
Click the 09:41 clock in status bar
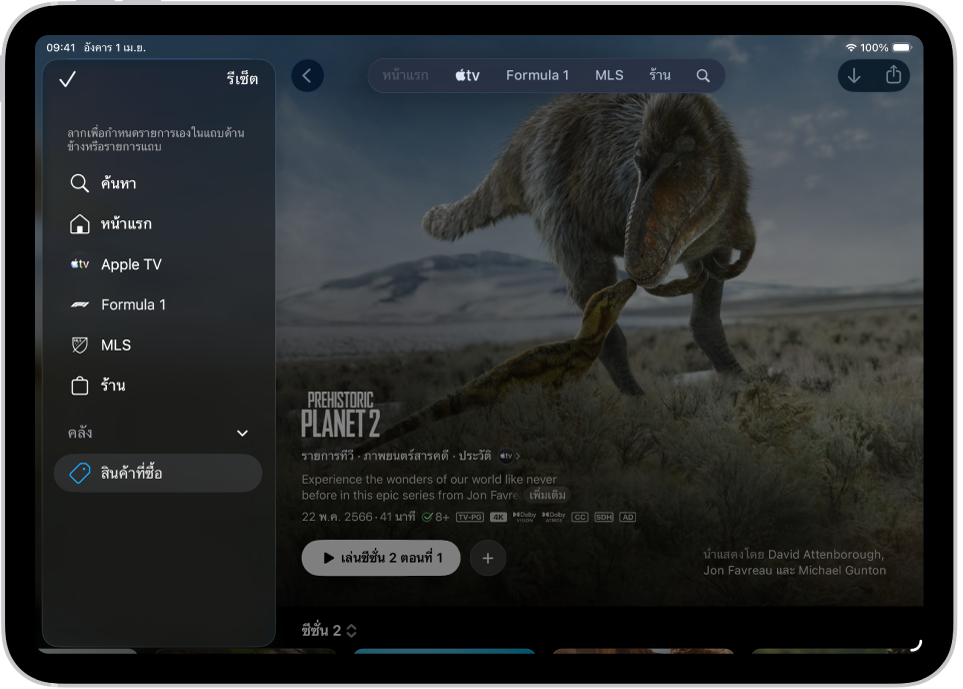(x=61, y=47)
